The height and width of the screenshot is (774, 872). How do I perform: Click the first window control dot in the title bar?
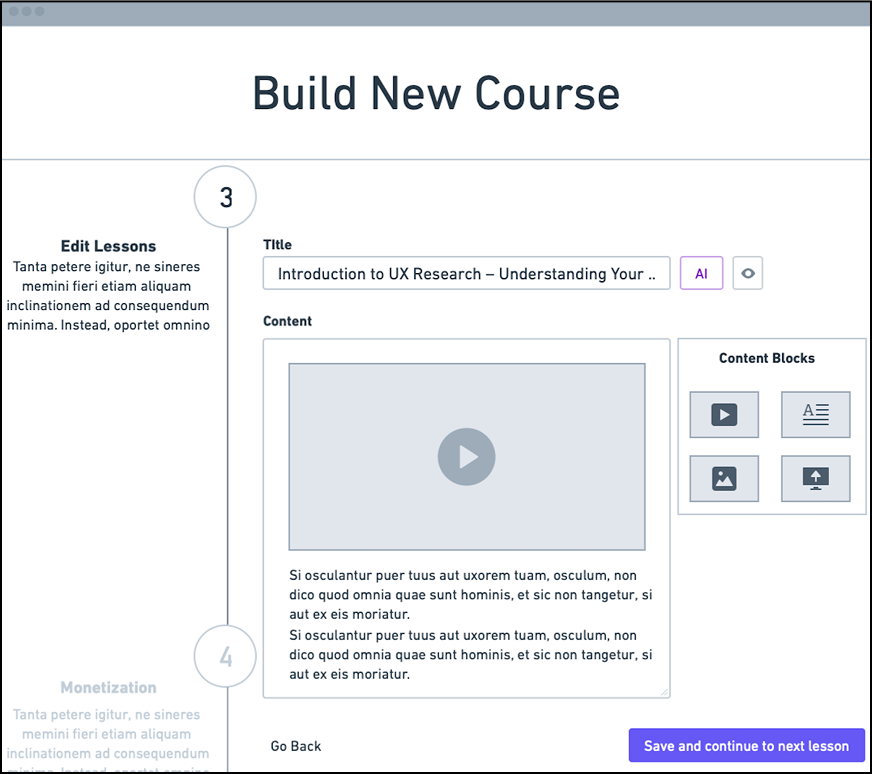pyautogui.click(x=12, y=11)
